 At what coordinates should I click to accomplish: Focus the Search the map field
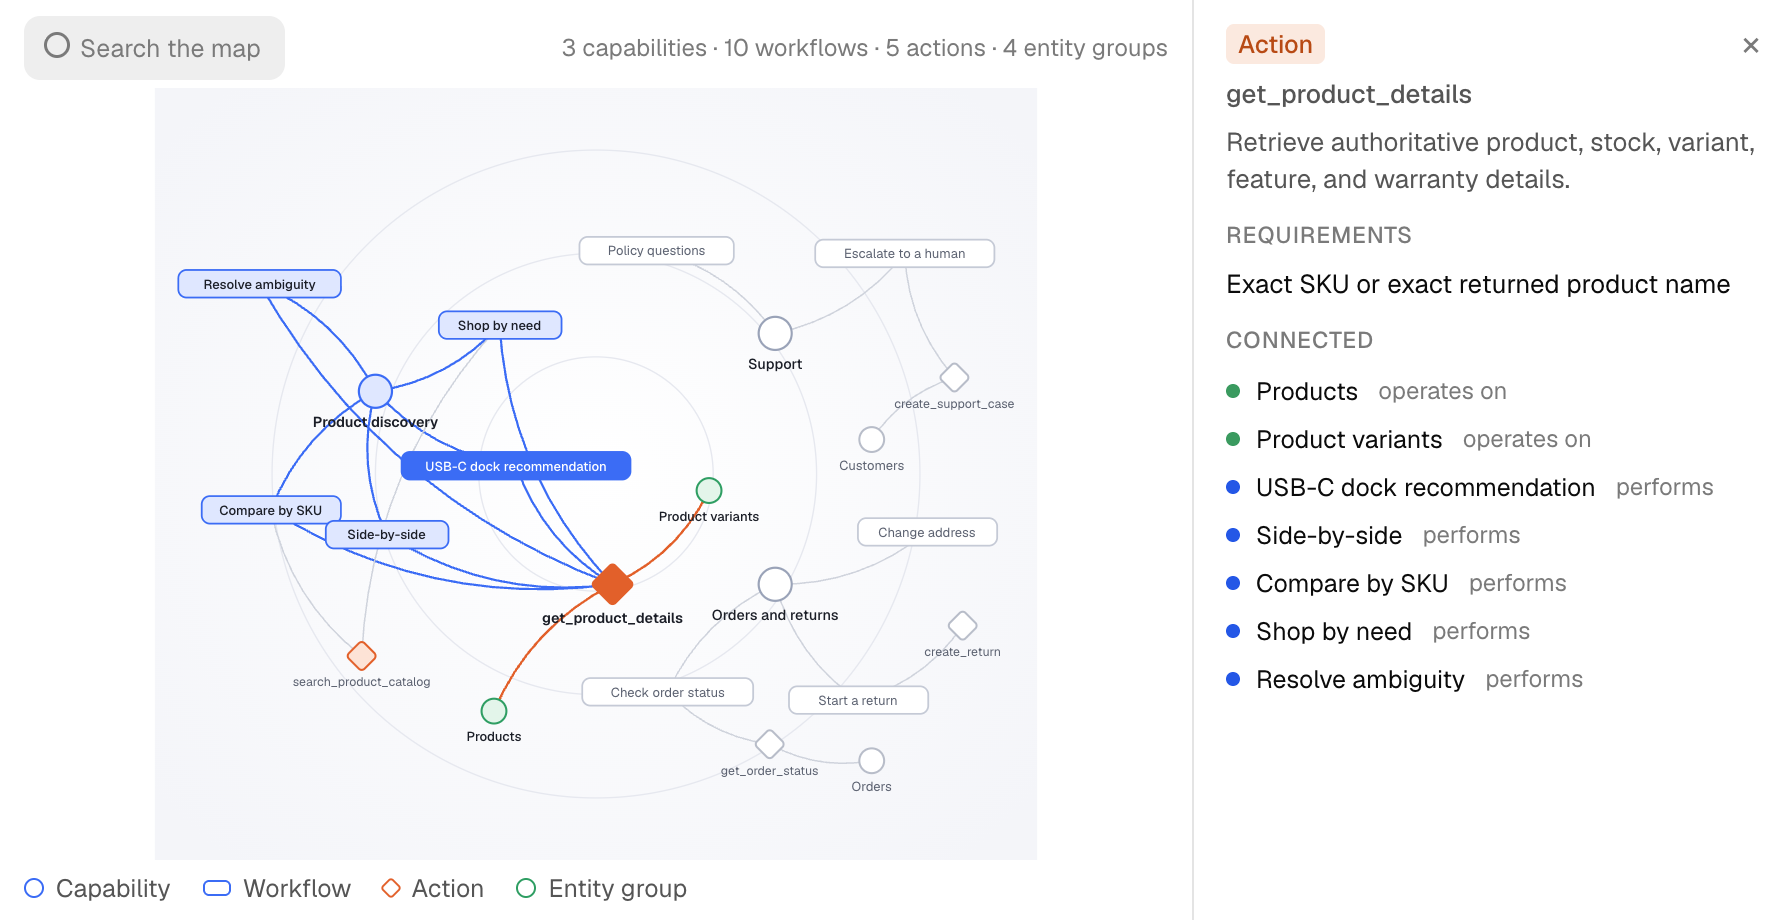click(x=154, y=48)
